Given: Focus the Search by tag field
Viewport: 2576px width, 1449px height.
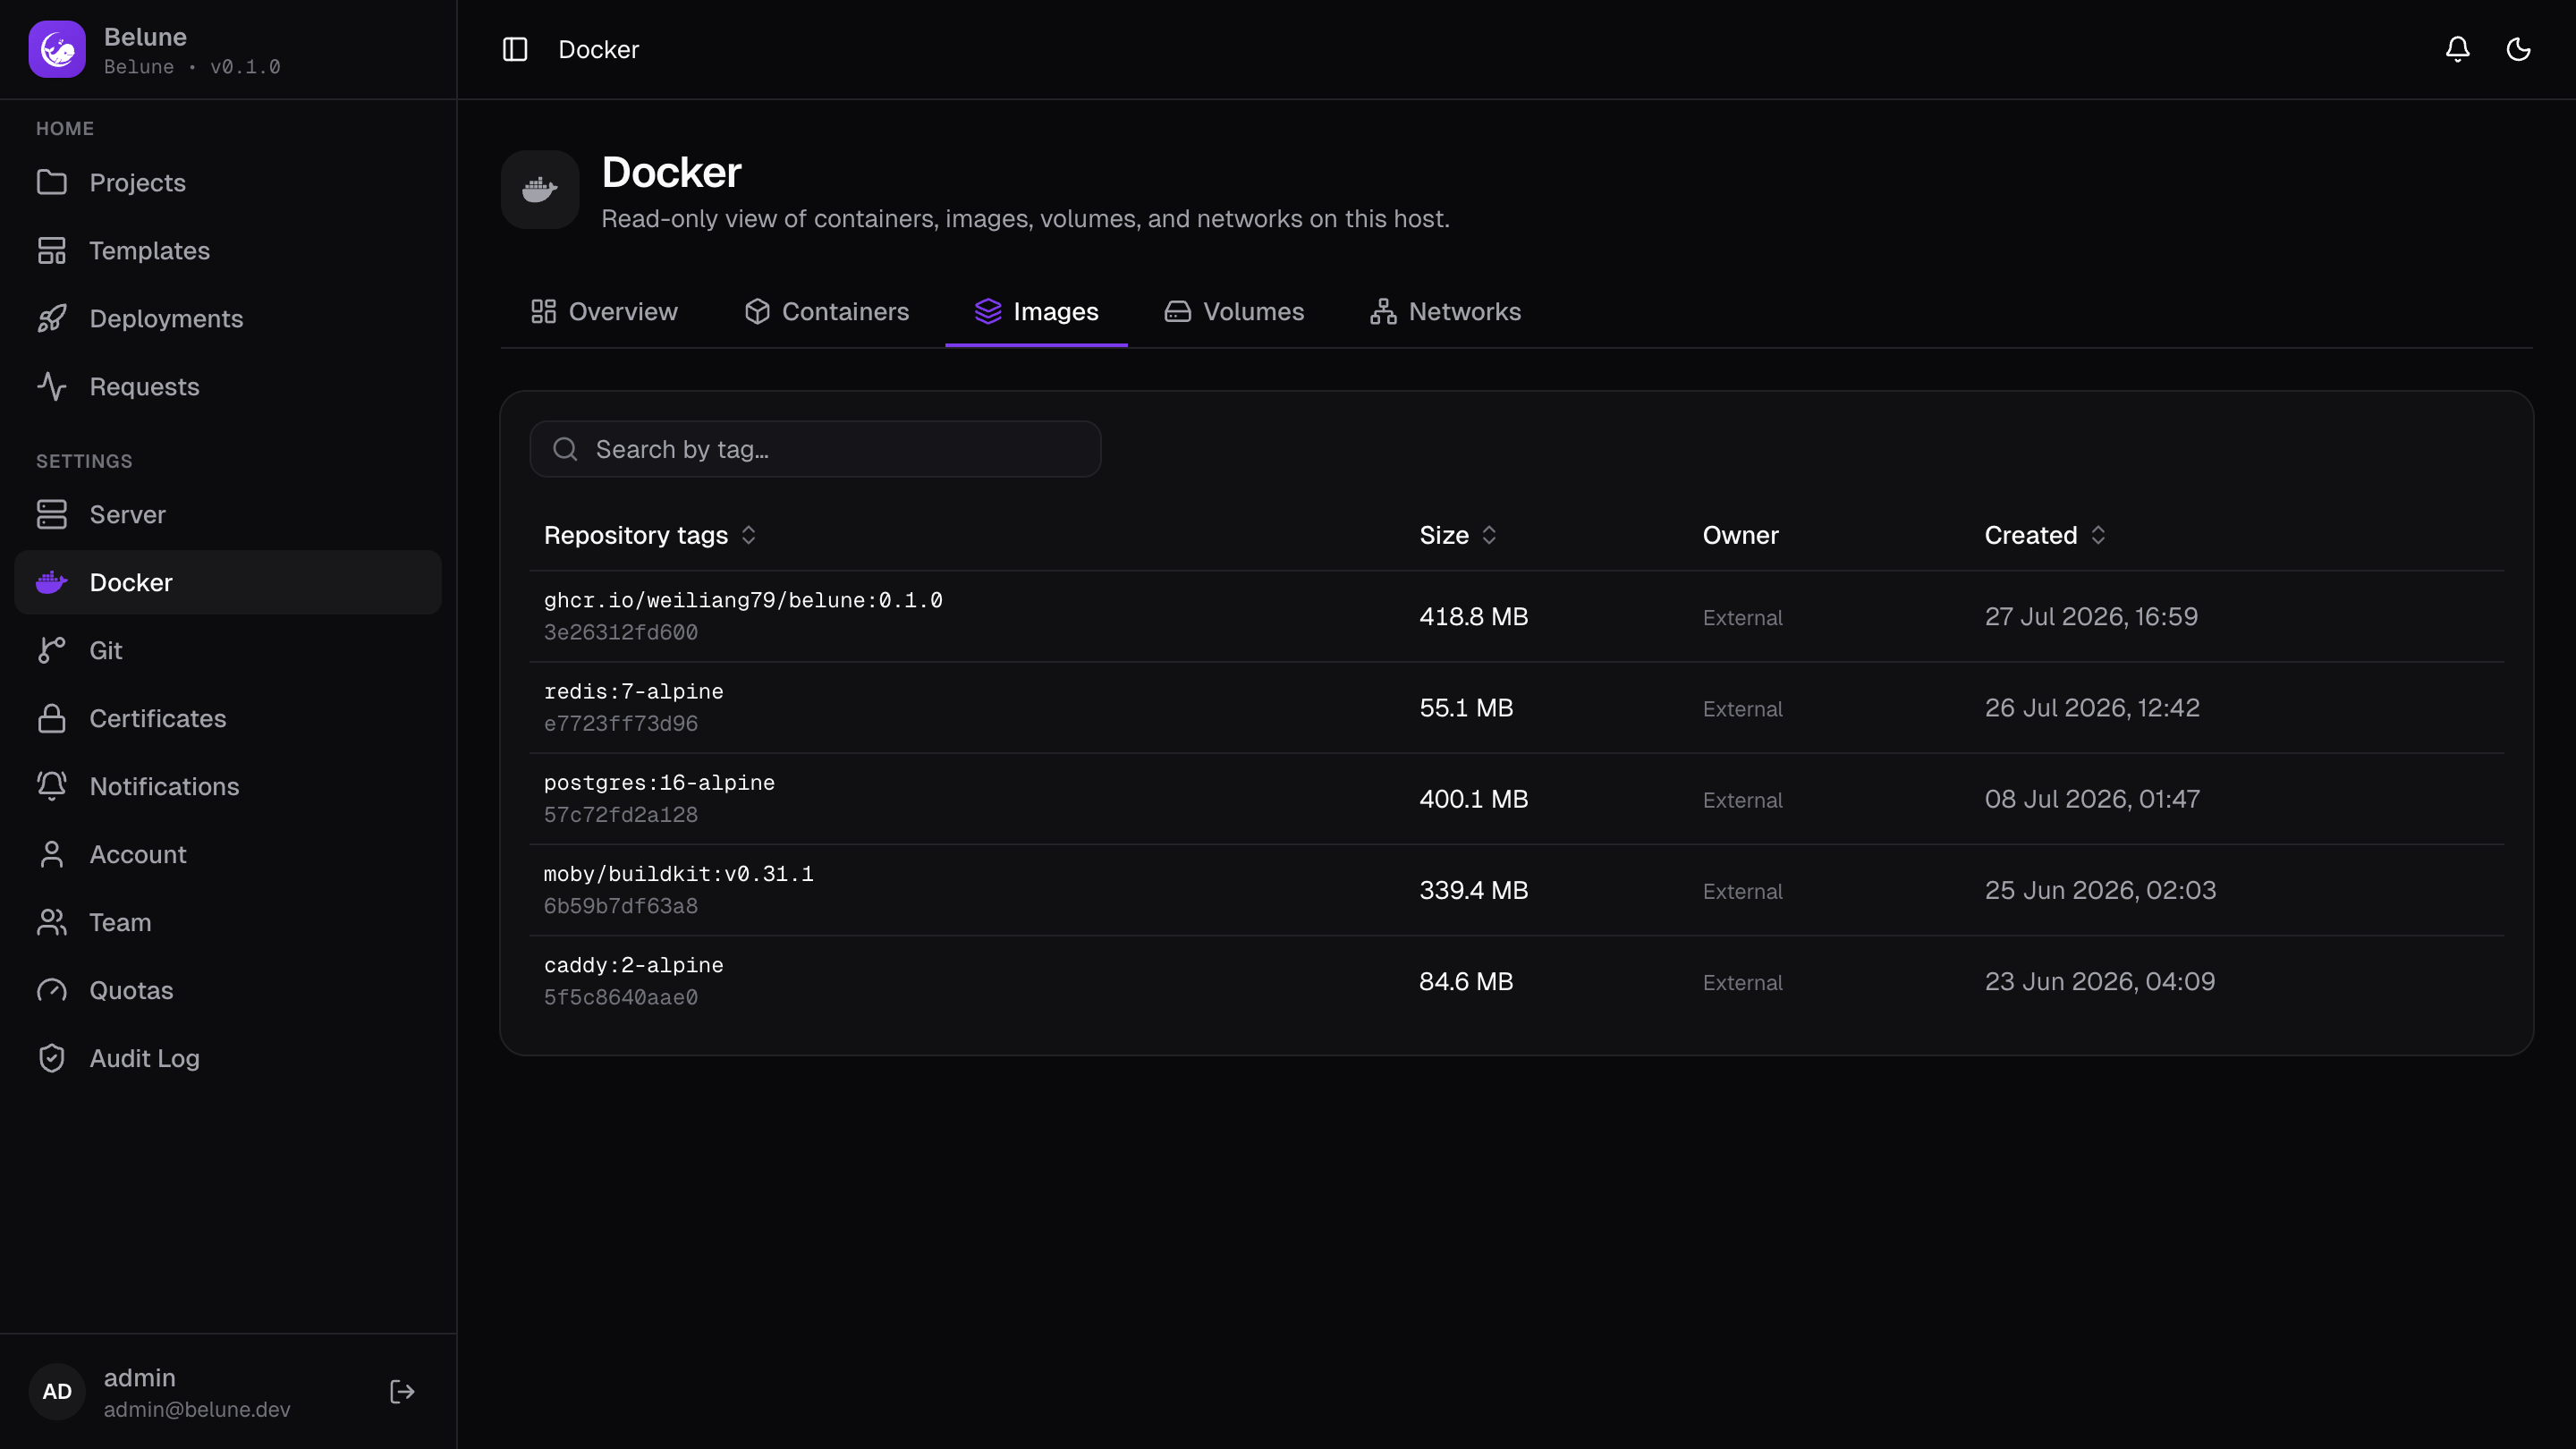Looking at the screenshot, I should [815, 449].
